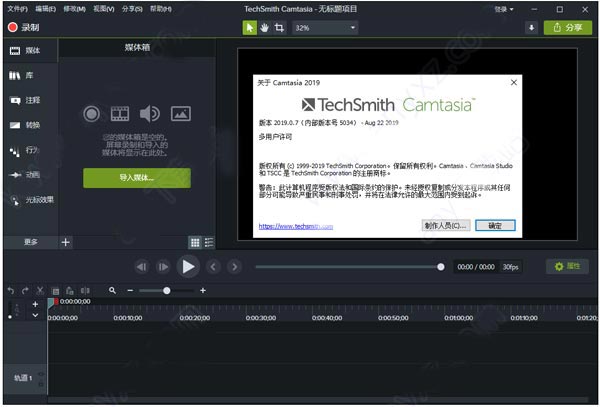Screen dimensions: 600x407
Task: Start recording with the red Record button
Action: pos(23,27)
